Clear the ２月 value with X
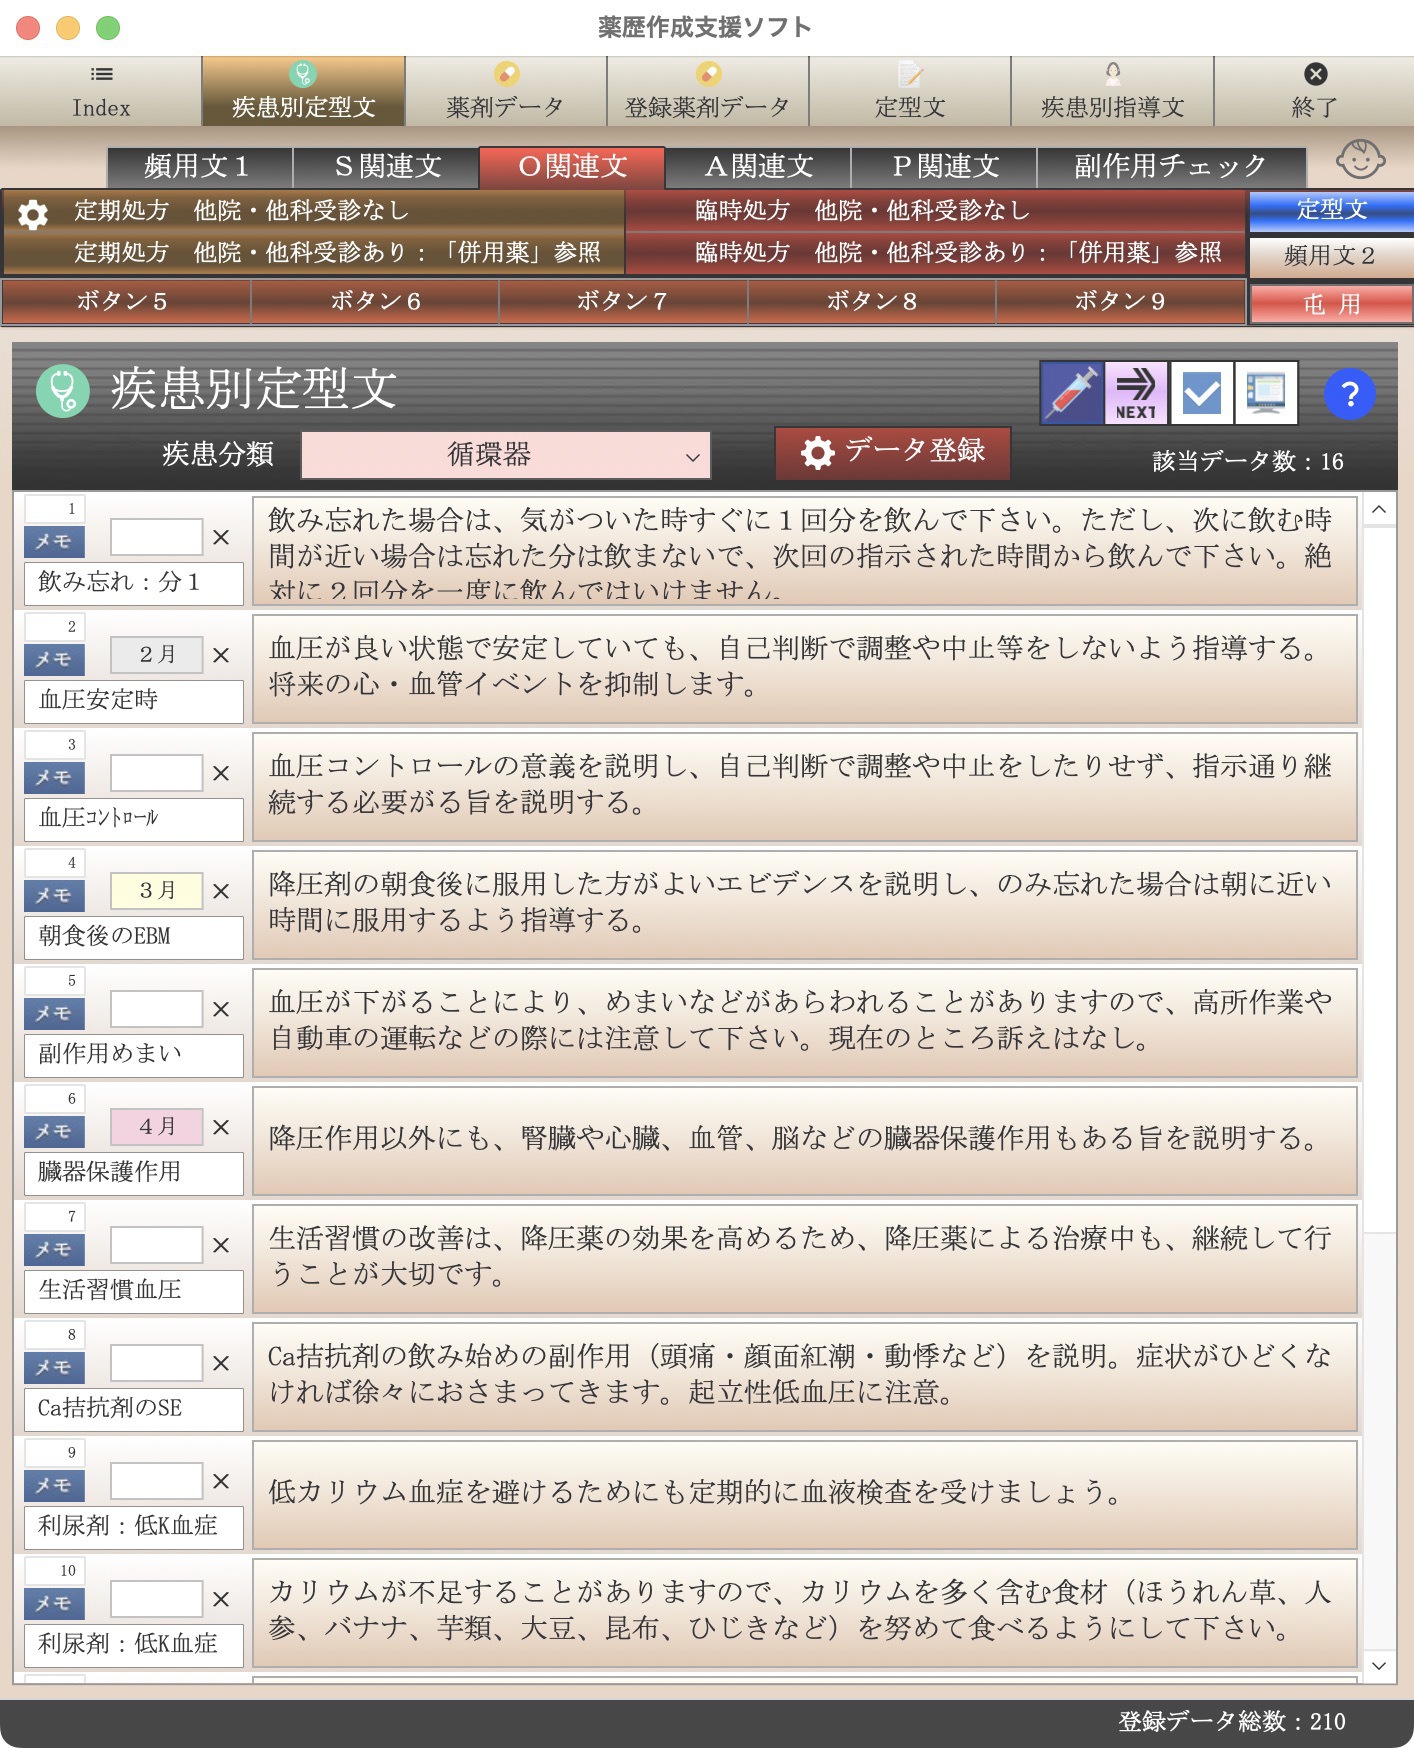 coord(221,655)
